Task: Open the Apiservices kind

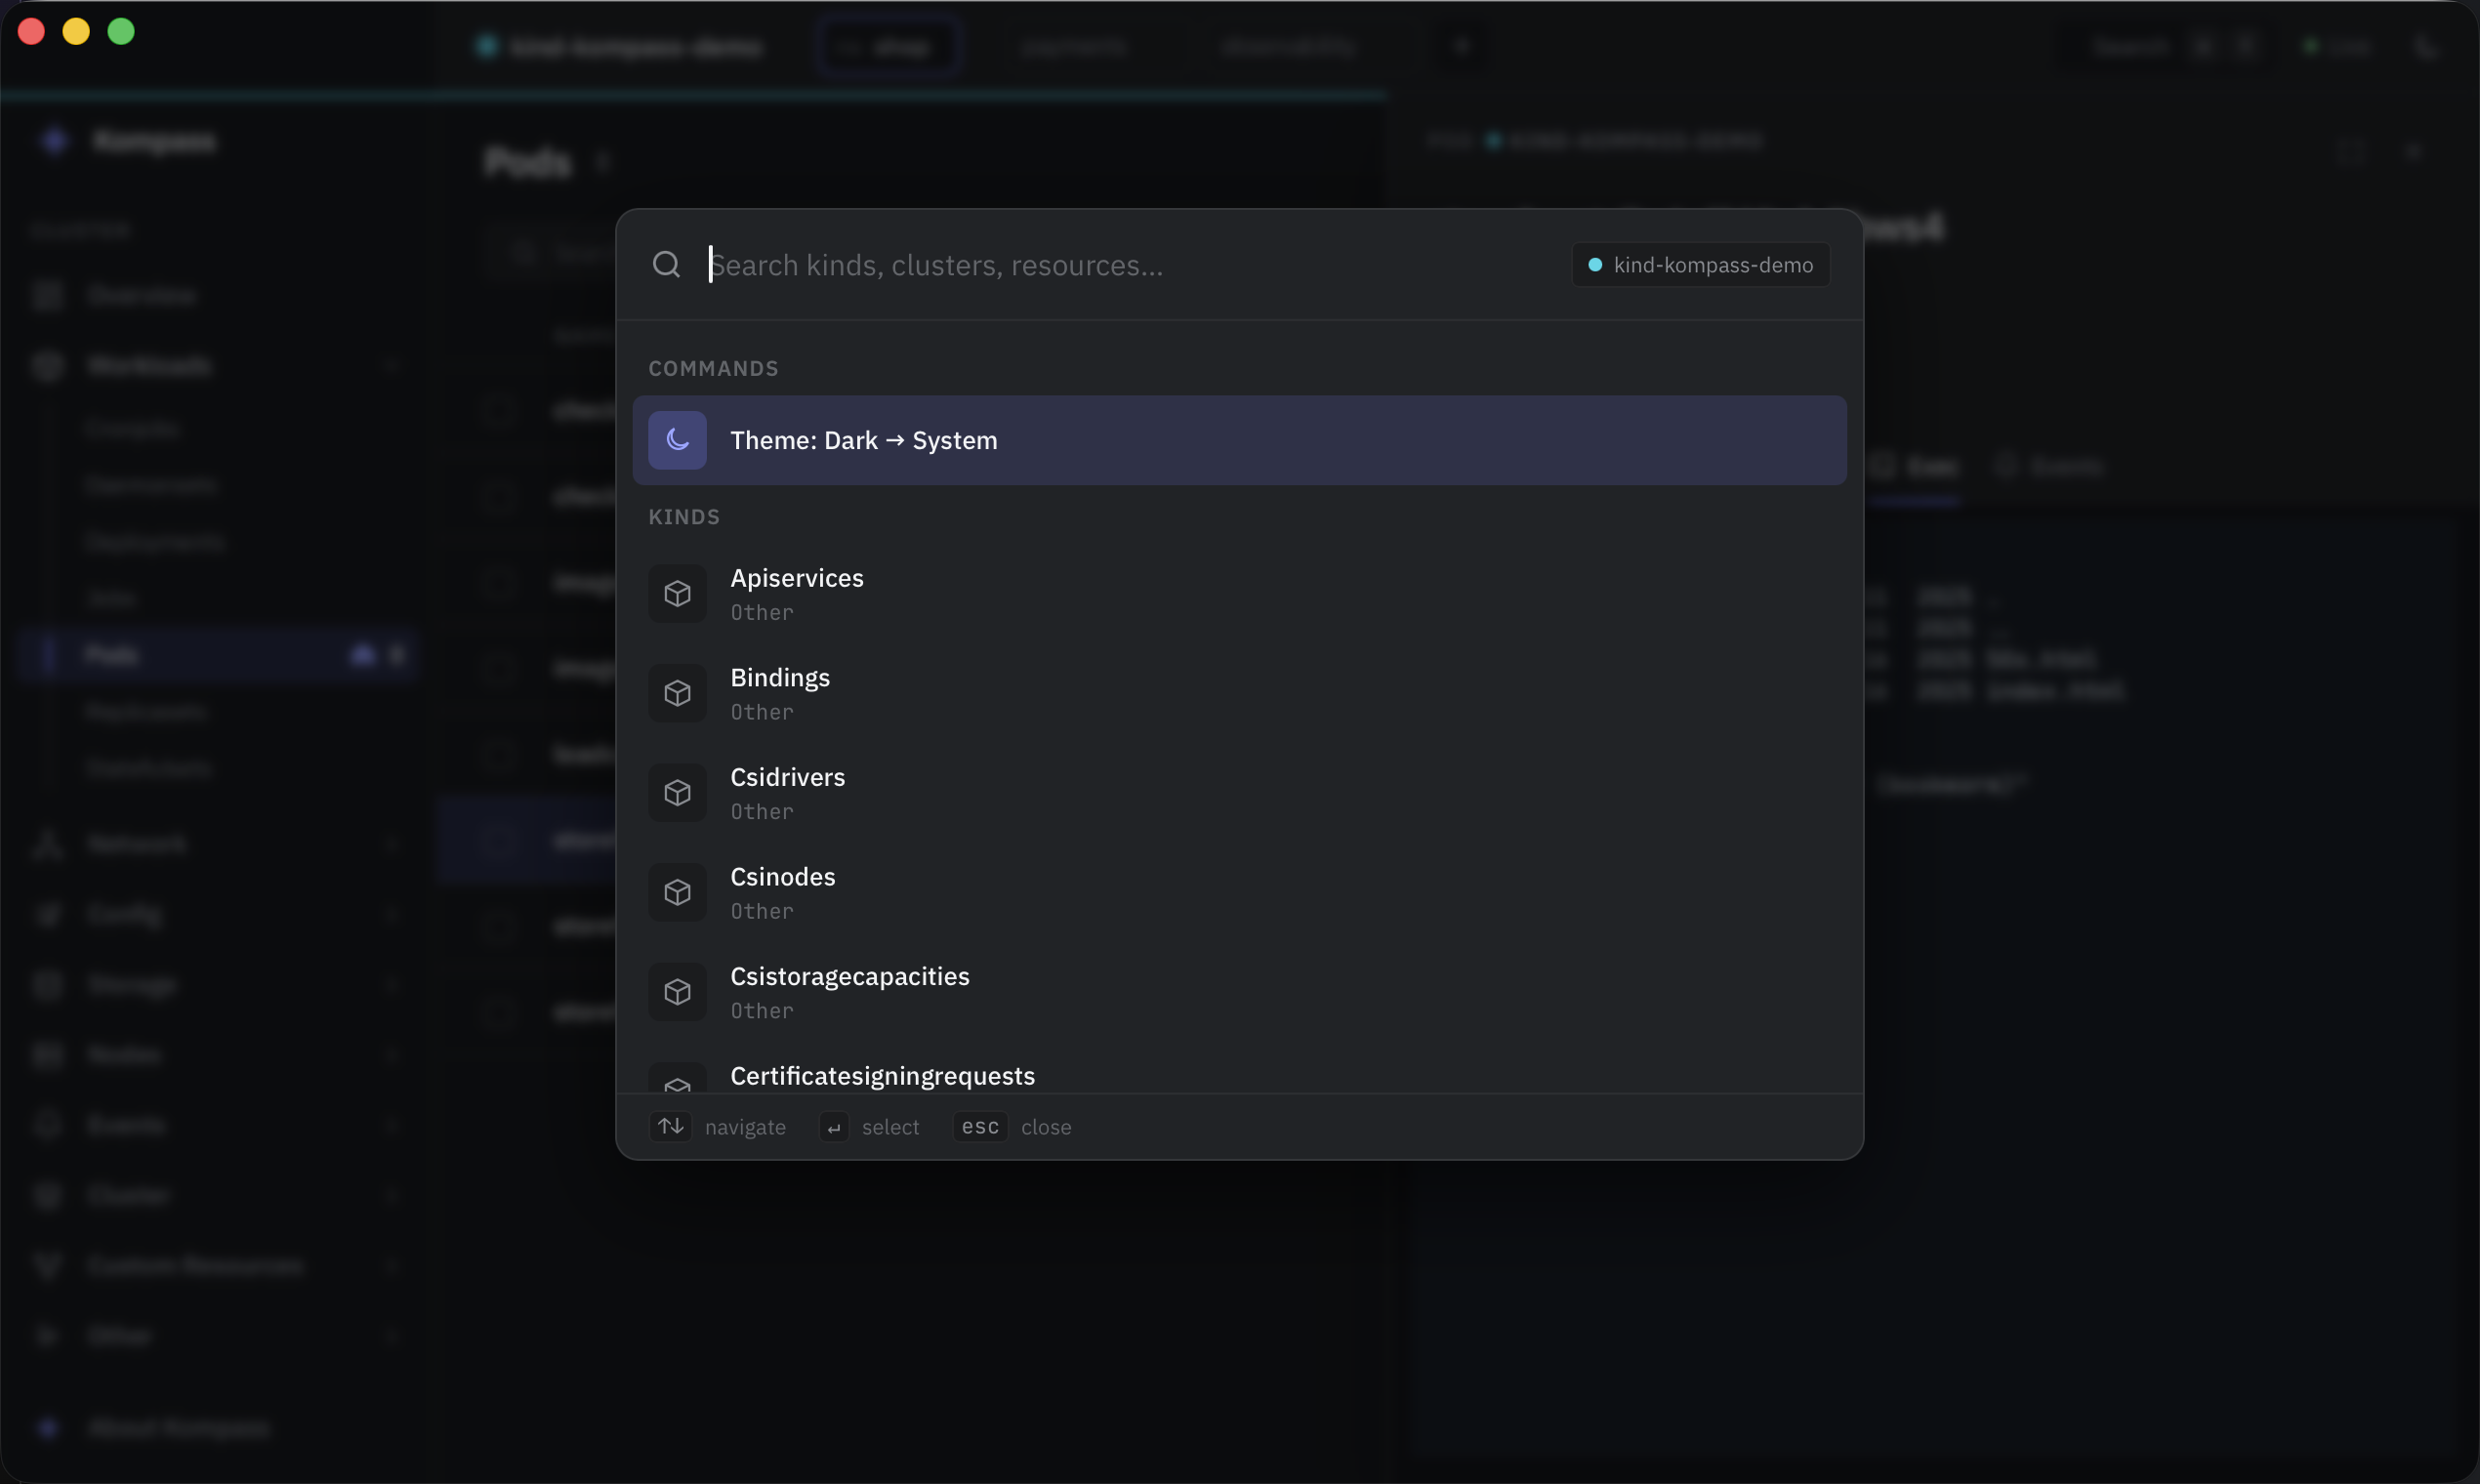Action: (x=1239, y=594)
